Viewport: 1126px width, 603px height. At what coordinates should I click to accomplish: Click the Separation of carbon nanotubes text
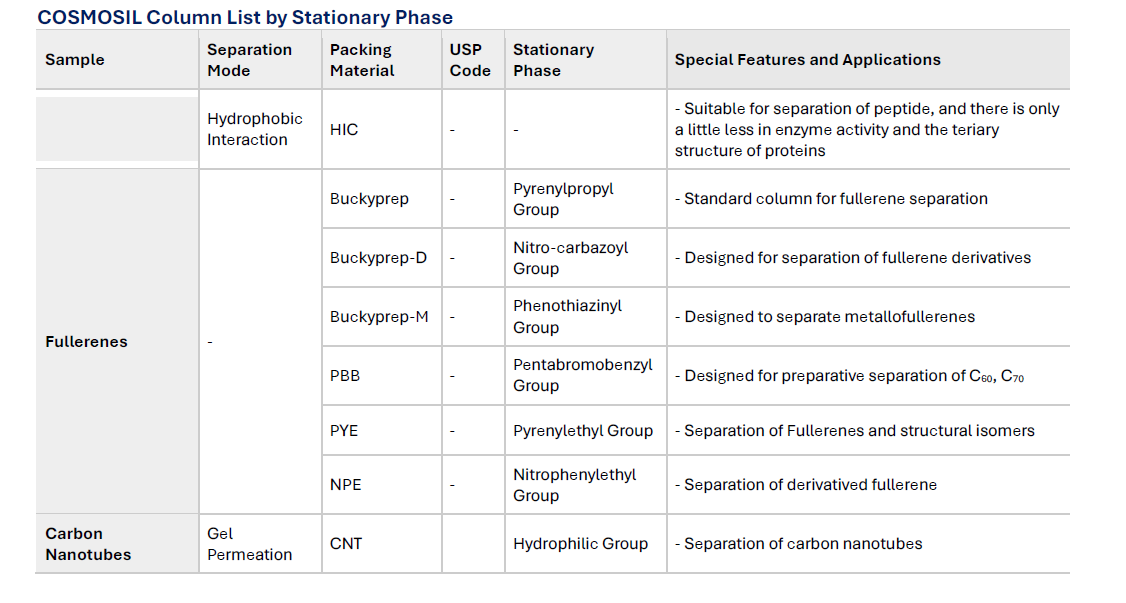pos(802,544)
